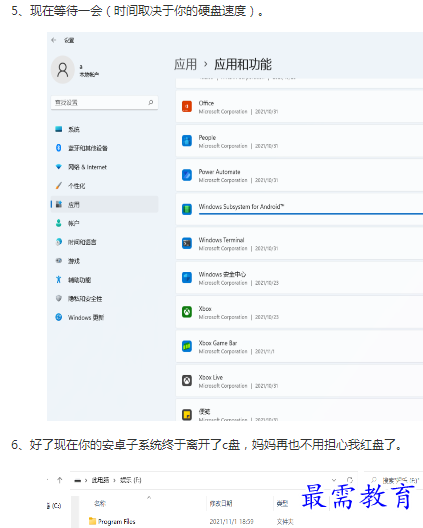This screenshot has width=423, height=528.
Task: Expand the Explorer address bar dropdown
Action: 334,480
